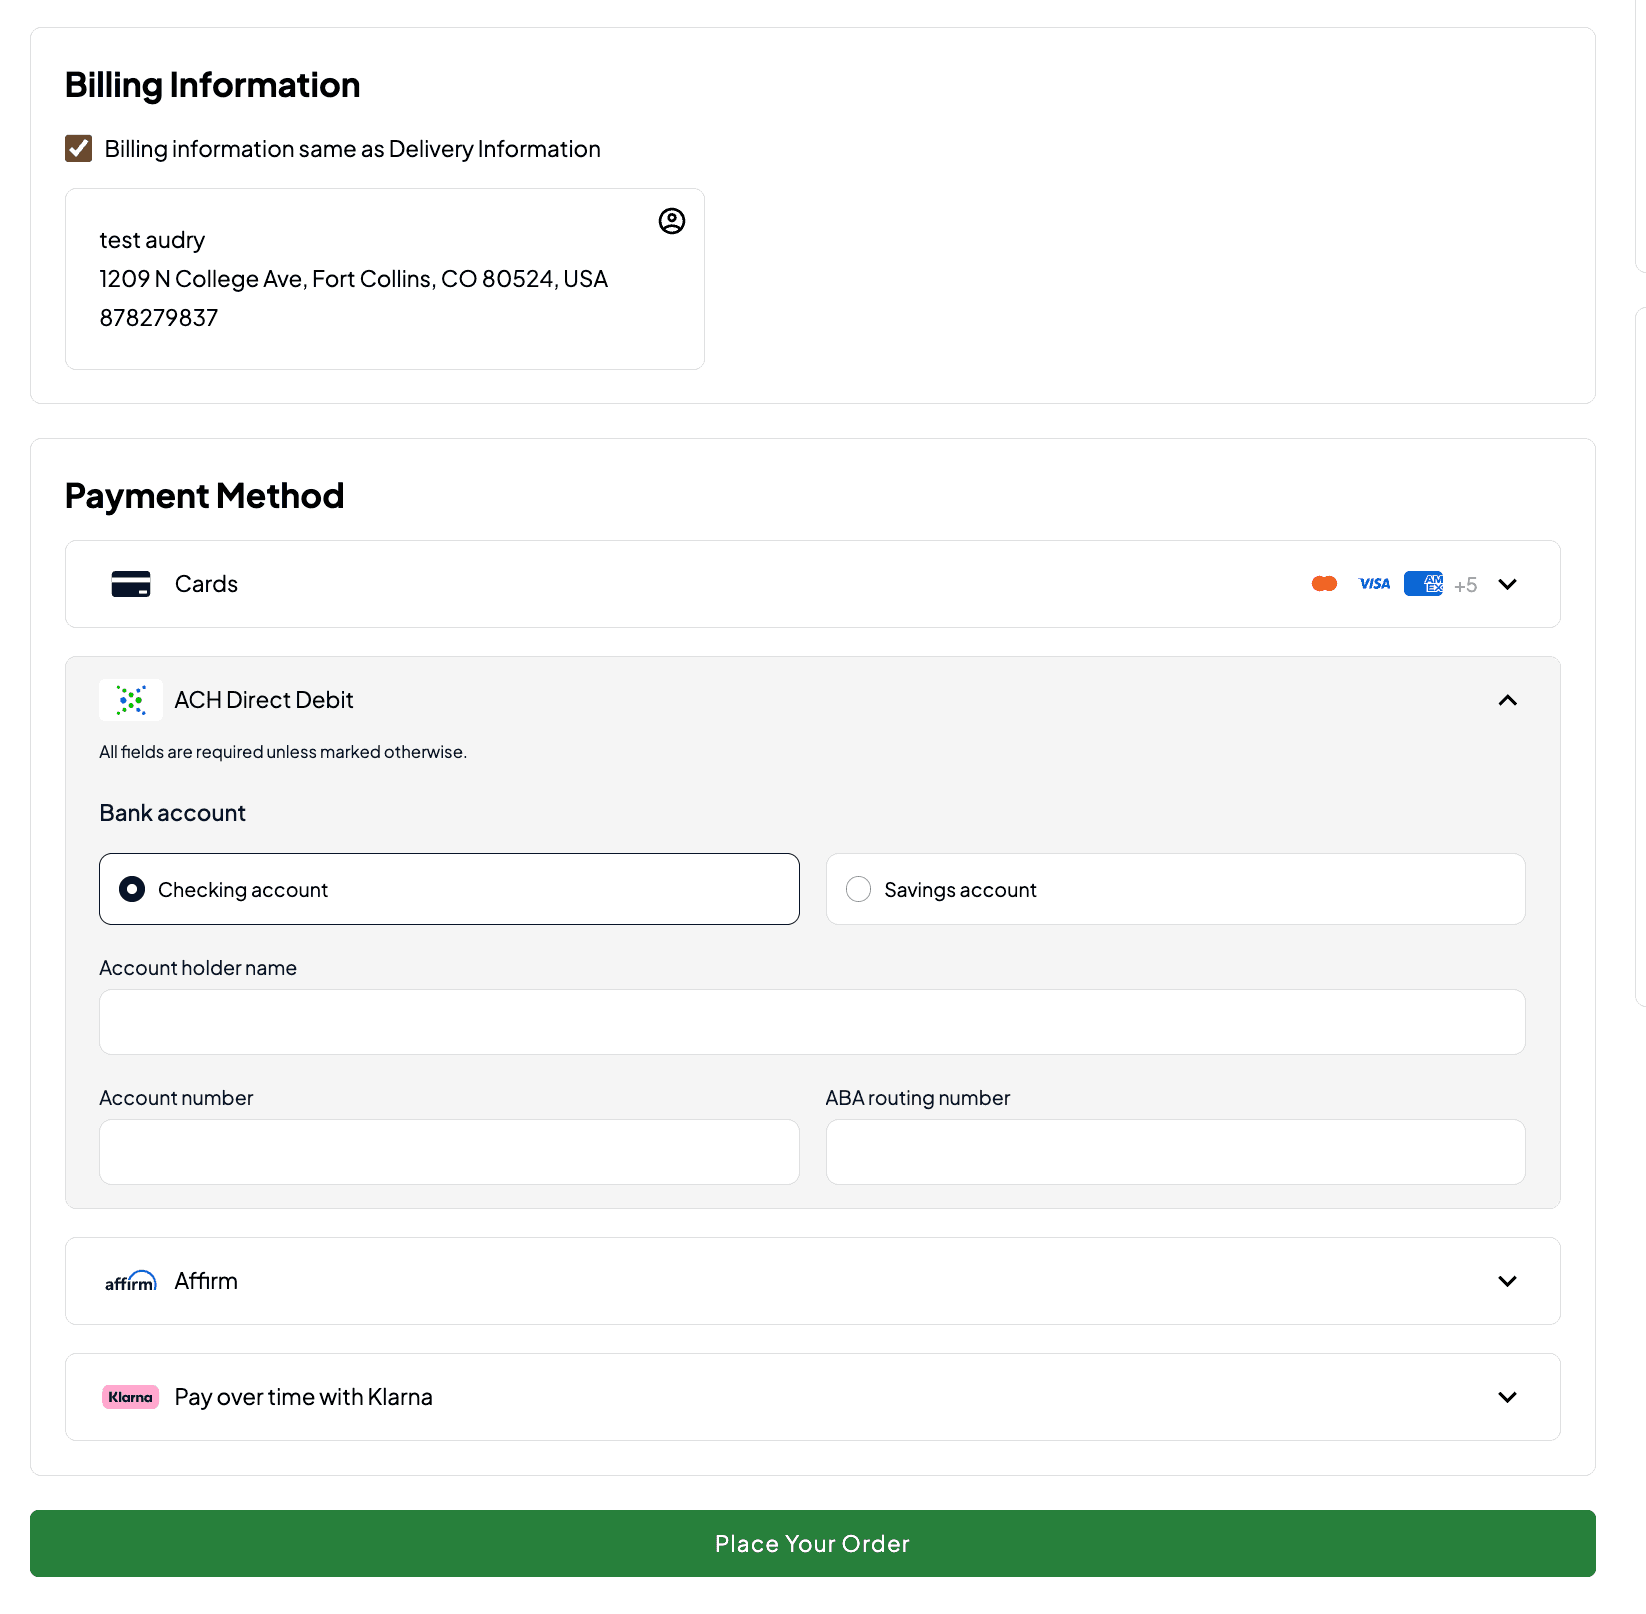Image resolution: width=1646 pixels, height=1614 pixels.
Task: Select the Checking account radio button
Action: coord(132,889)
